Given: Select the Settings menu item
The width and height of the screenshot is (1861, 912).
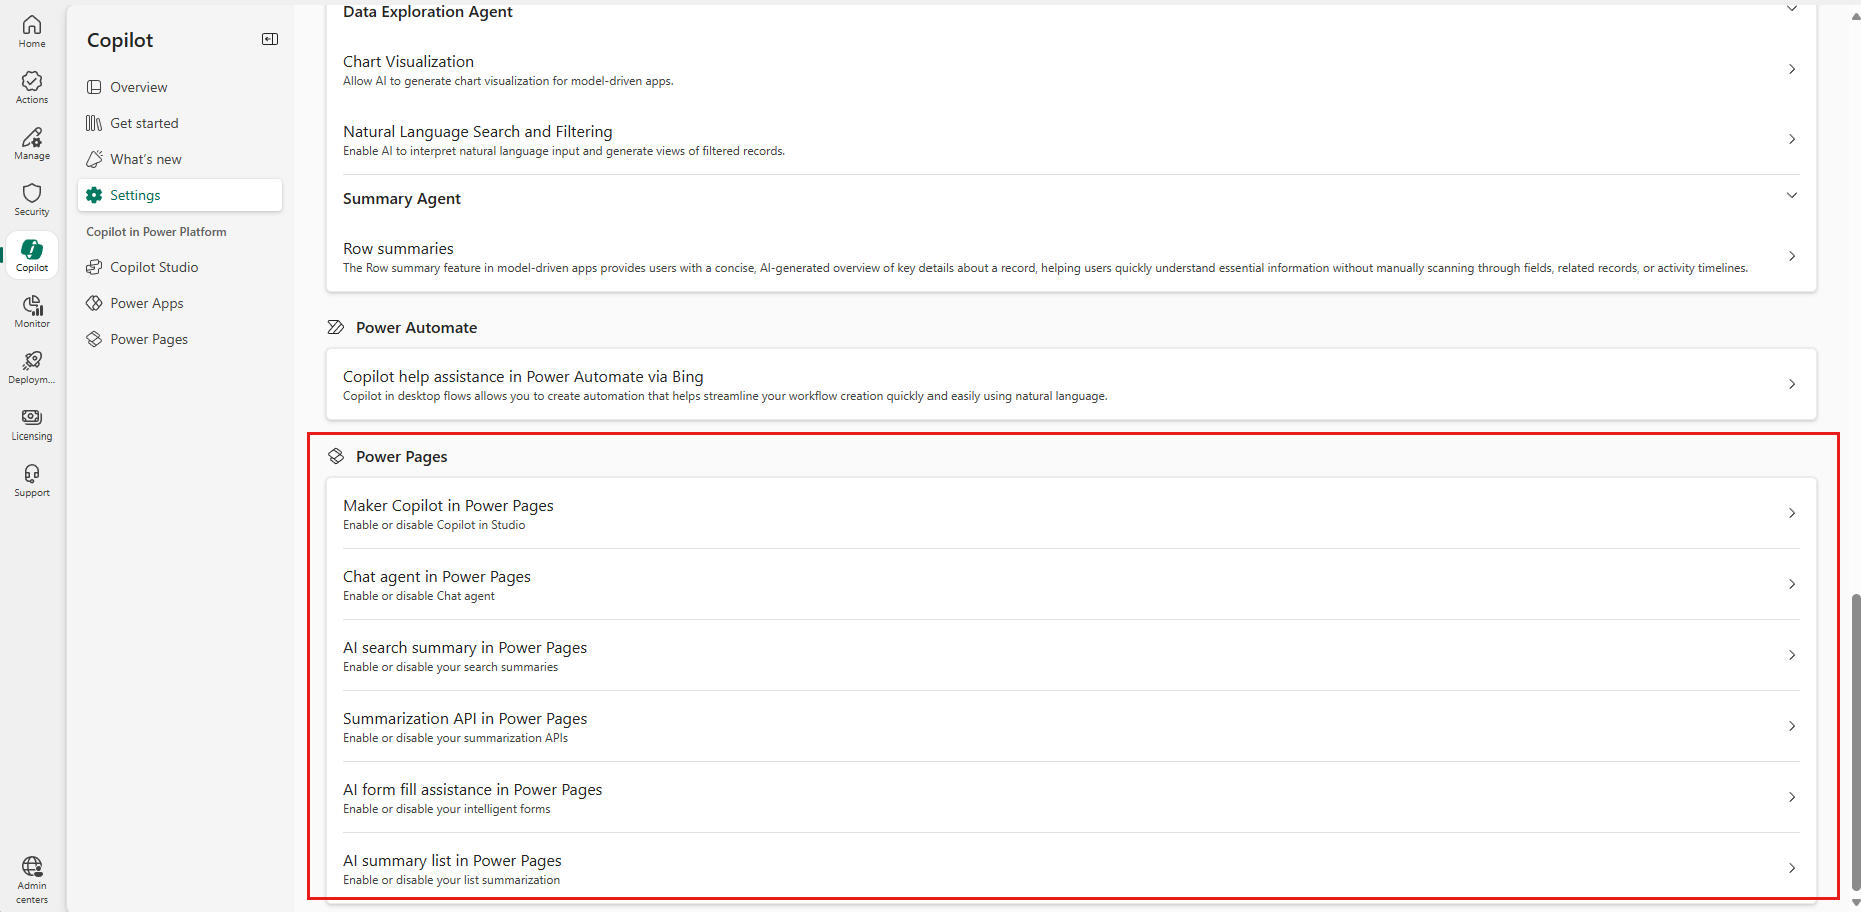Looking at the screenshot, I should [180, 195].
